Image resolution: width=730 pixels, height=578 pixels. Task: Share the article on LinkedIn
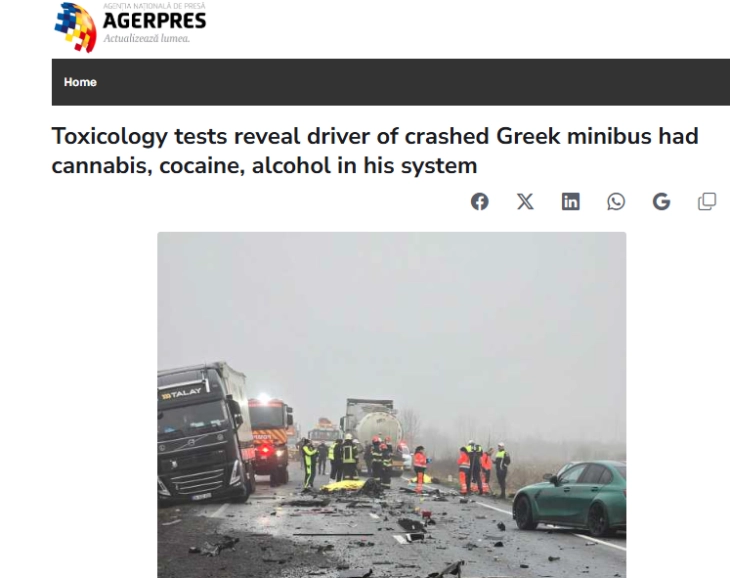570,202
